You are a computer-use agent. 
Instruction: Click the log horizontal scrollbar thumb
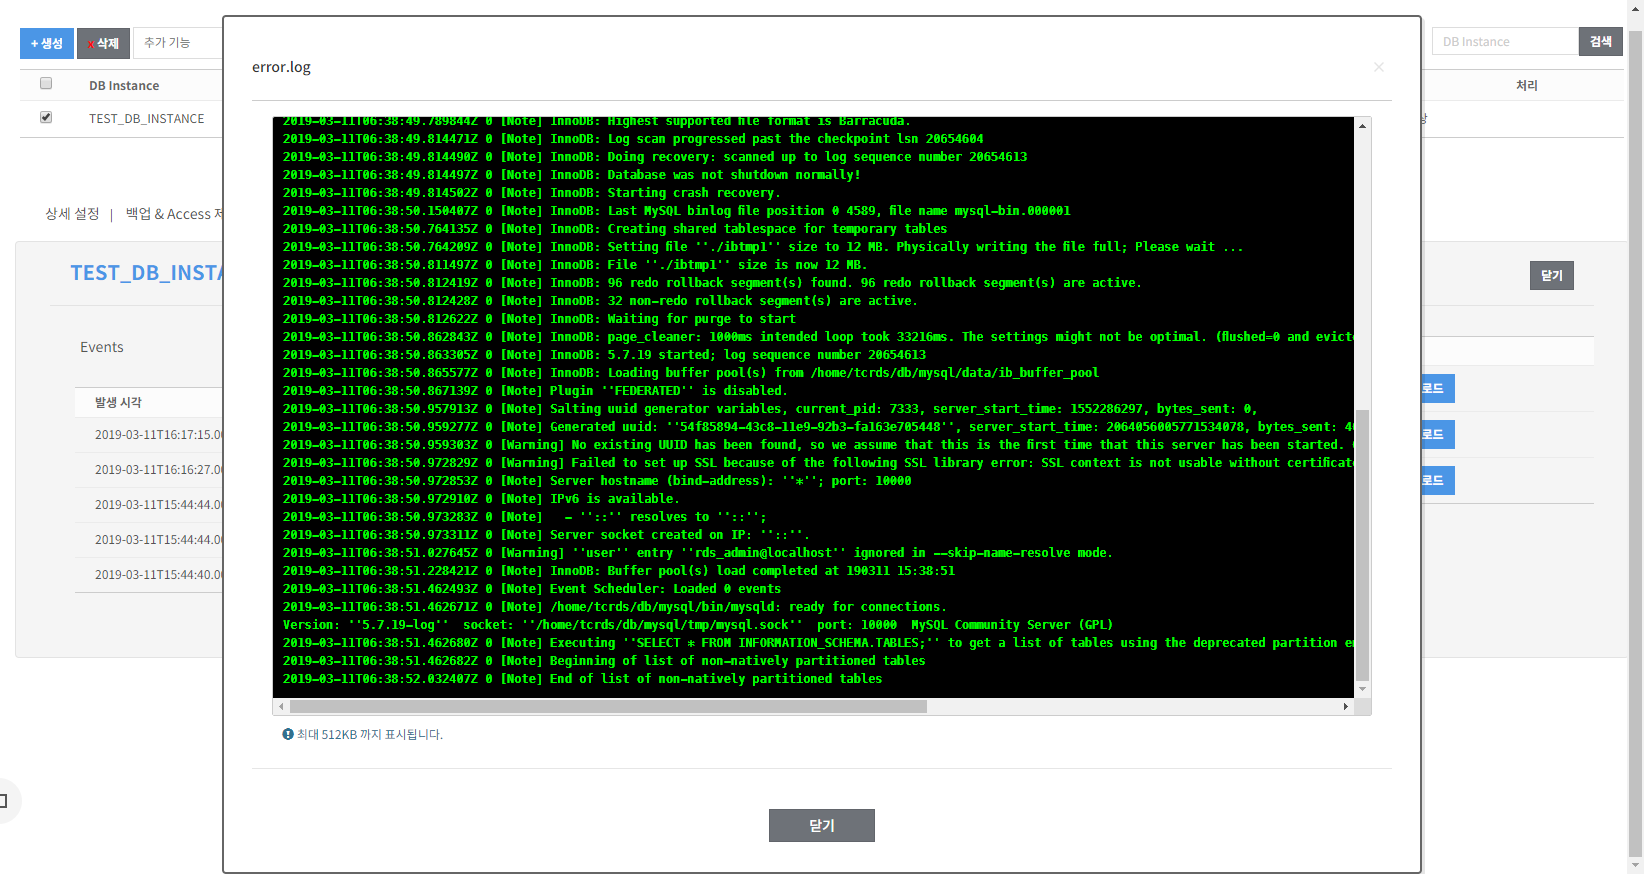(608, 706)
